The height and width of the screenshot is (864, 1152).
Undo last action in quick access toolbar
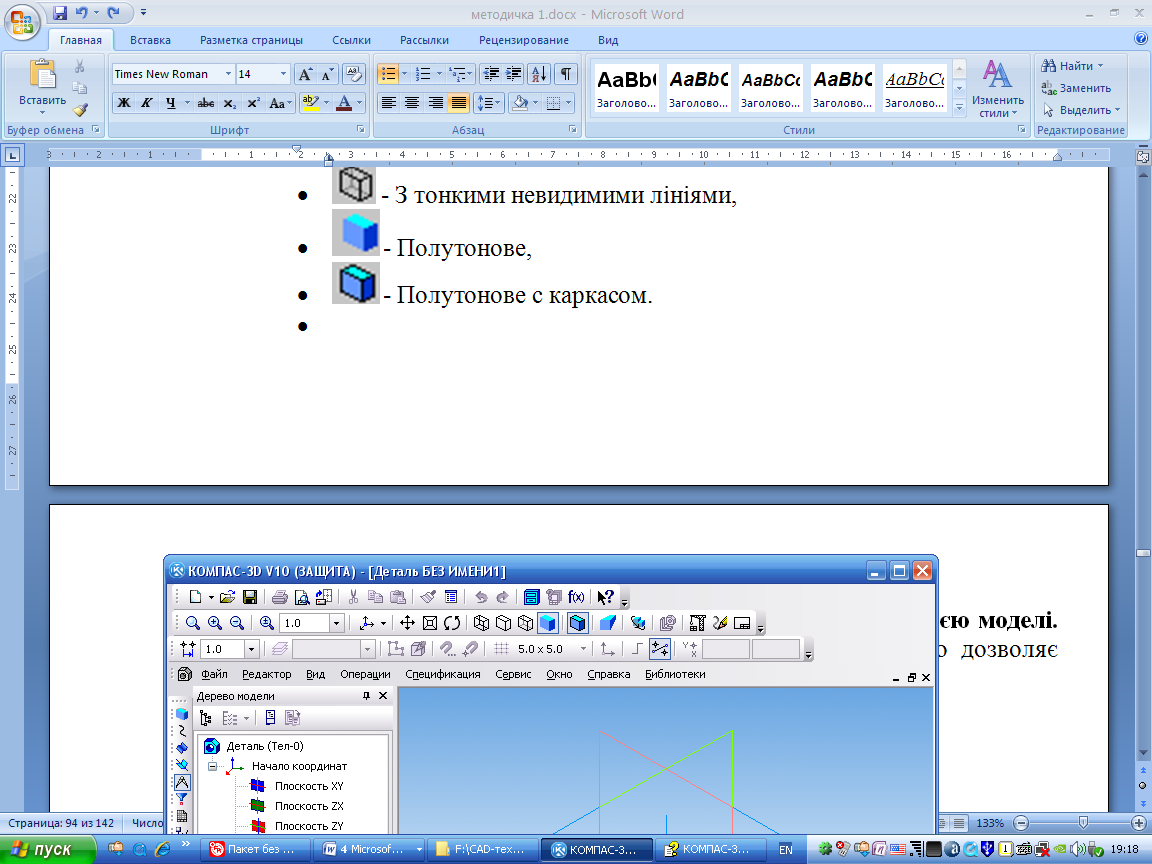pyautogui.click(x=81, y=12)
